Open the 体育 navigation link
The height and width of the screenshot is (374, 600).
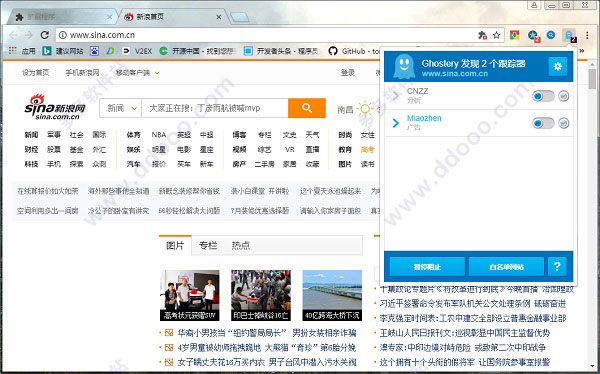pyautogui.click(x=134, y=135)
